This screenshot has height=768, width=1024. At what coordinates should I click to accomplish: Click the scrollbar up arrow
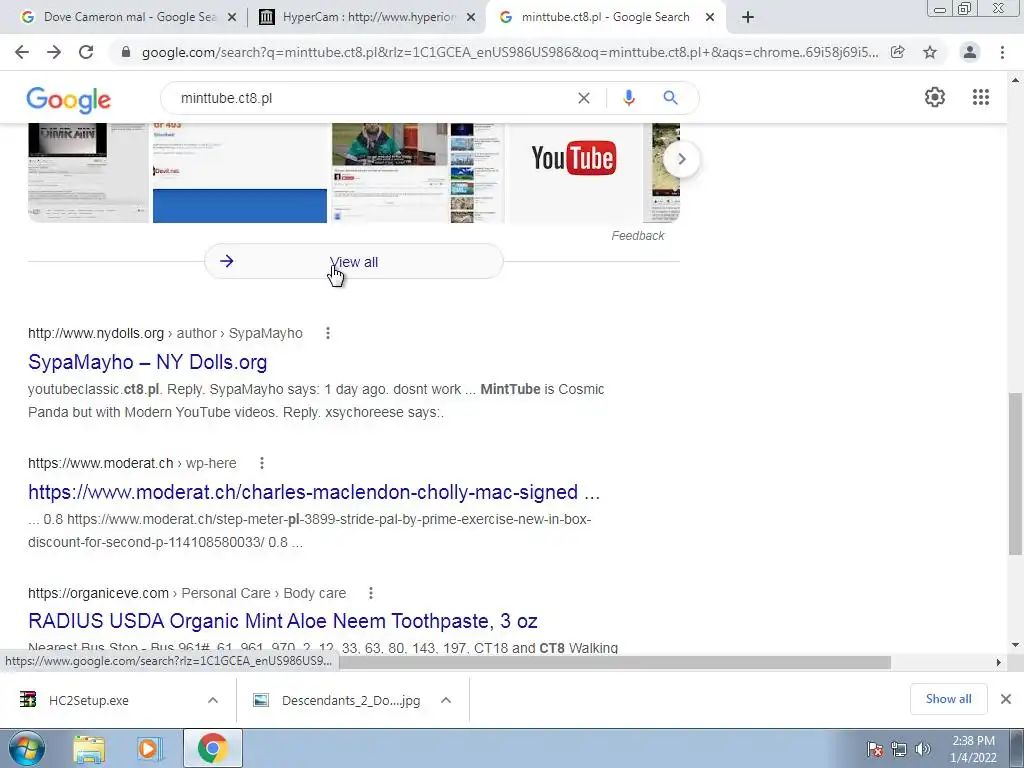click(x=1016, y=80)
